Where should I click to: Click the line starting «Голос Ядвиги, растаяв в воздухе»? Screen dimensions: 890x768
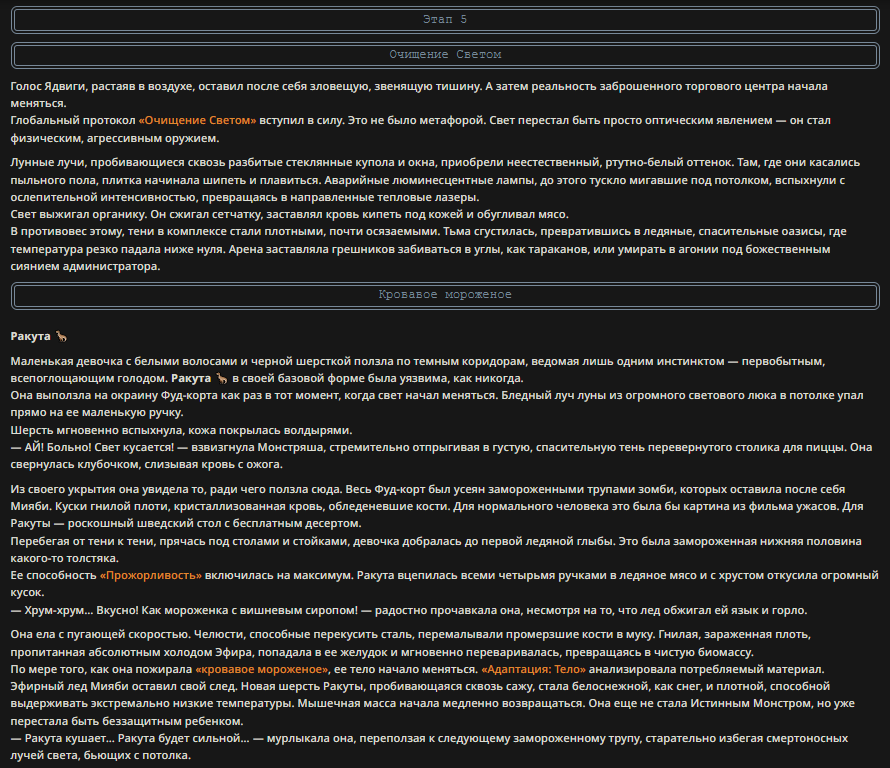419,87
